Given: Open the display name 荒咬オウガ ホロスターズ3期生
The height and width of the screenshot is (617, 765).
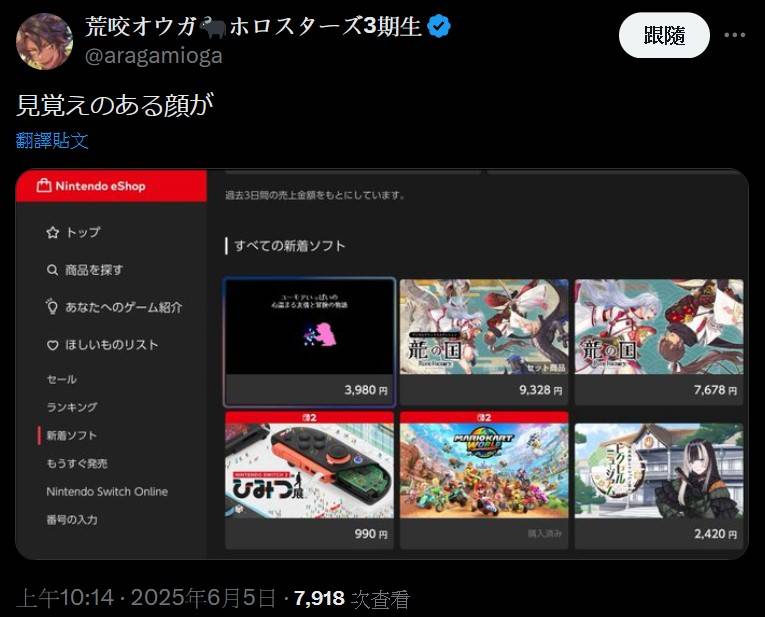Looking at the screenshot, I should pos(253,26).
